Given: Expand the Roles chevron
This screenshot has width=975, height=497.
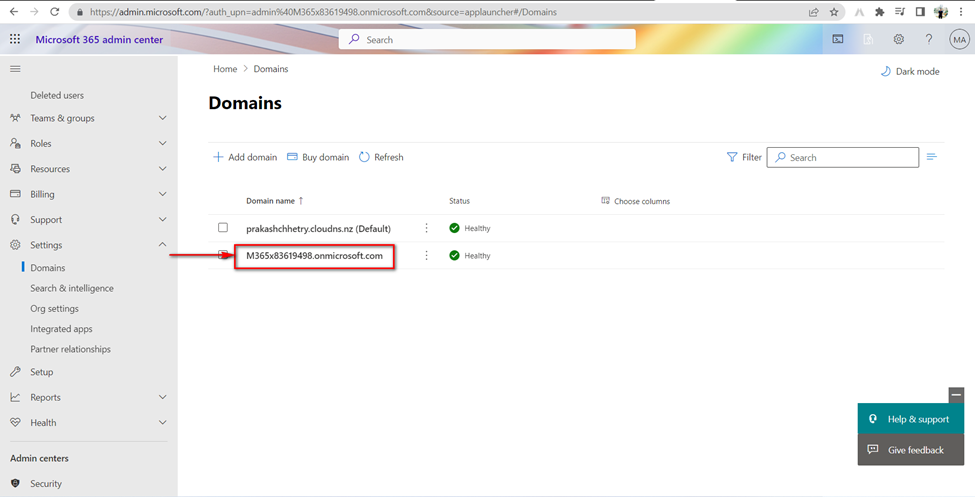Looking at the screenshot, I should click(x=162, y=143).
